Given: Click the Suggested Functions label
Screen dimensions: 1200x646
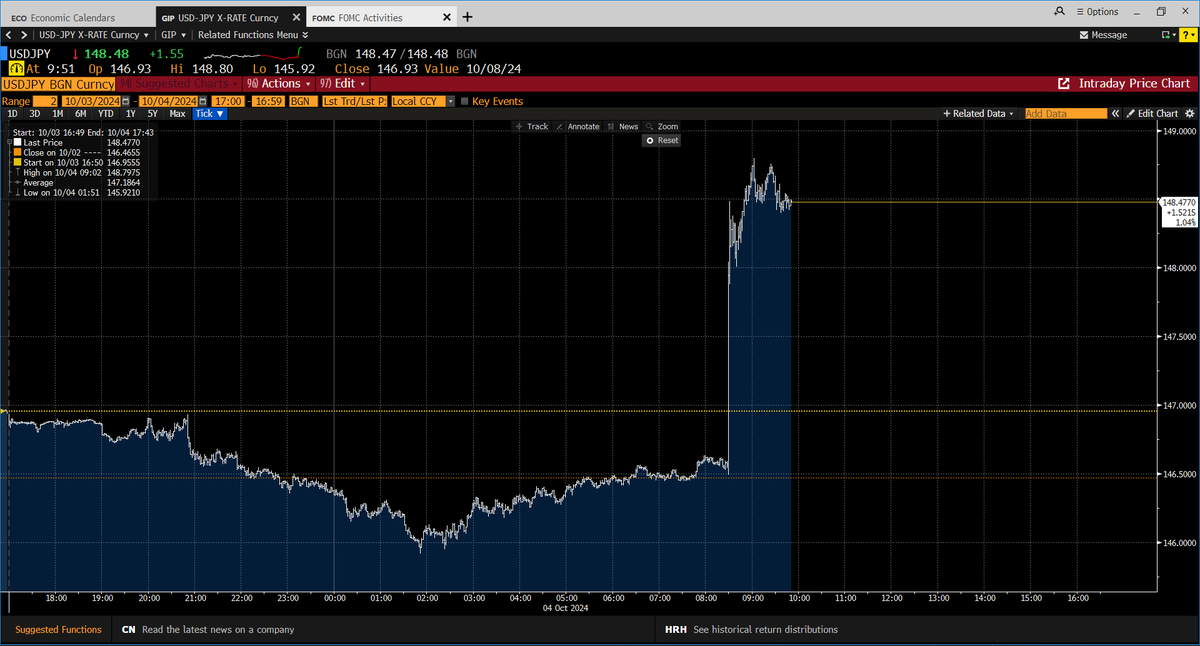Looking at the screenshot, I should pos(58,630).
